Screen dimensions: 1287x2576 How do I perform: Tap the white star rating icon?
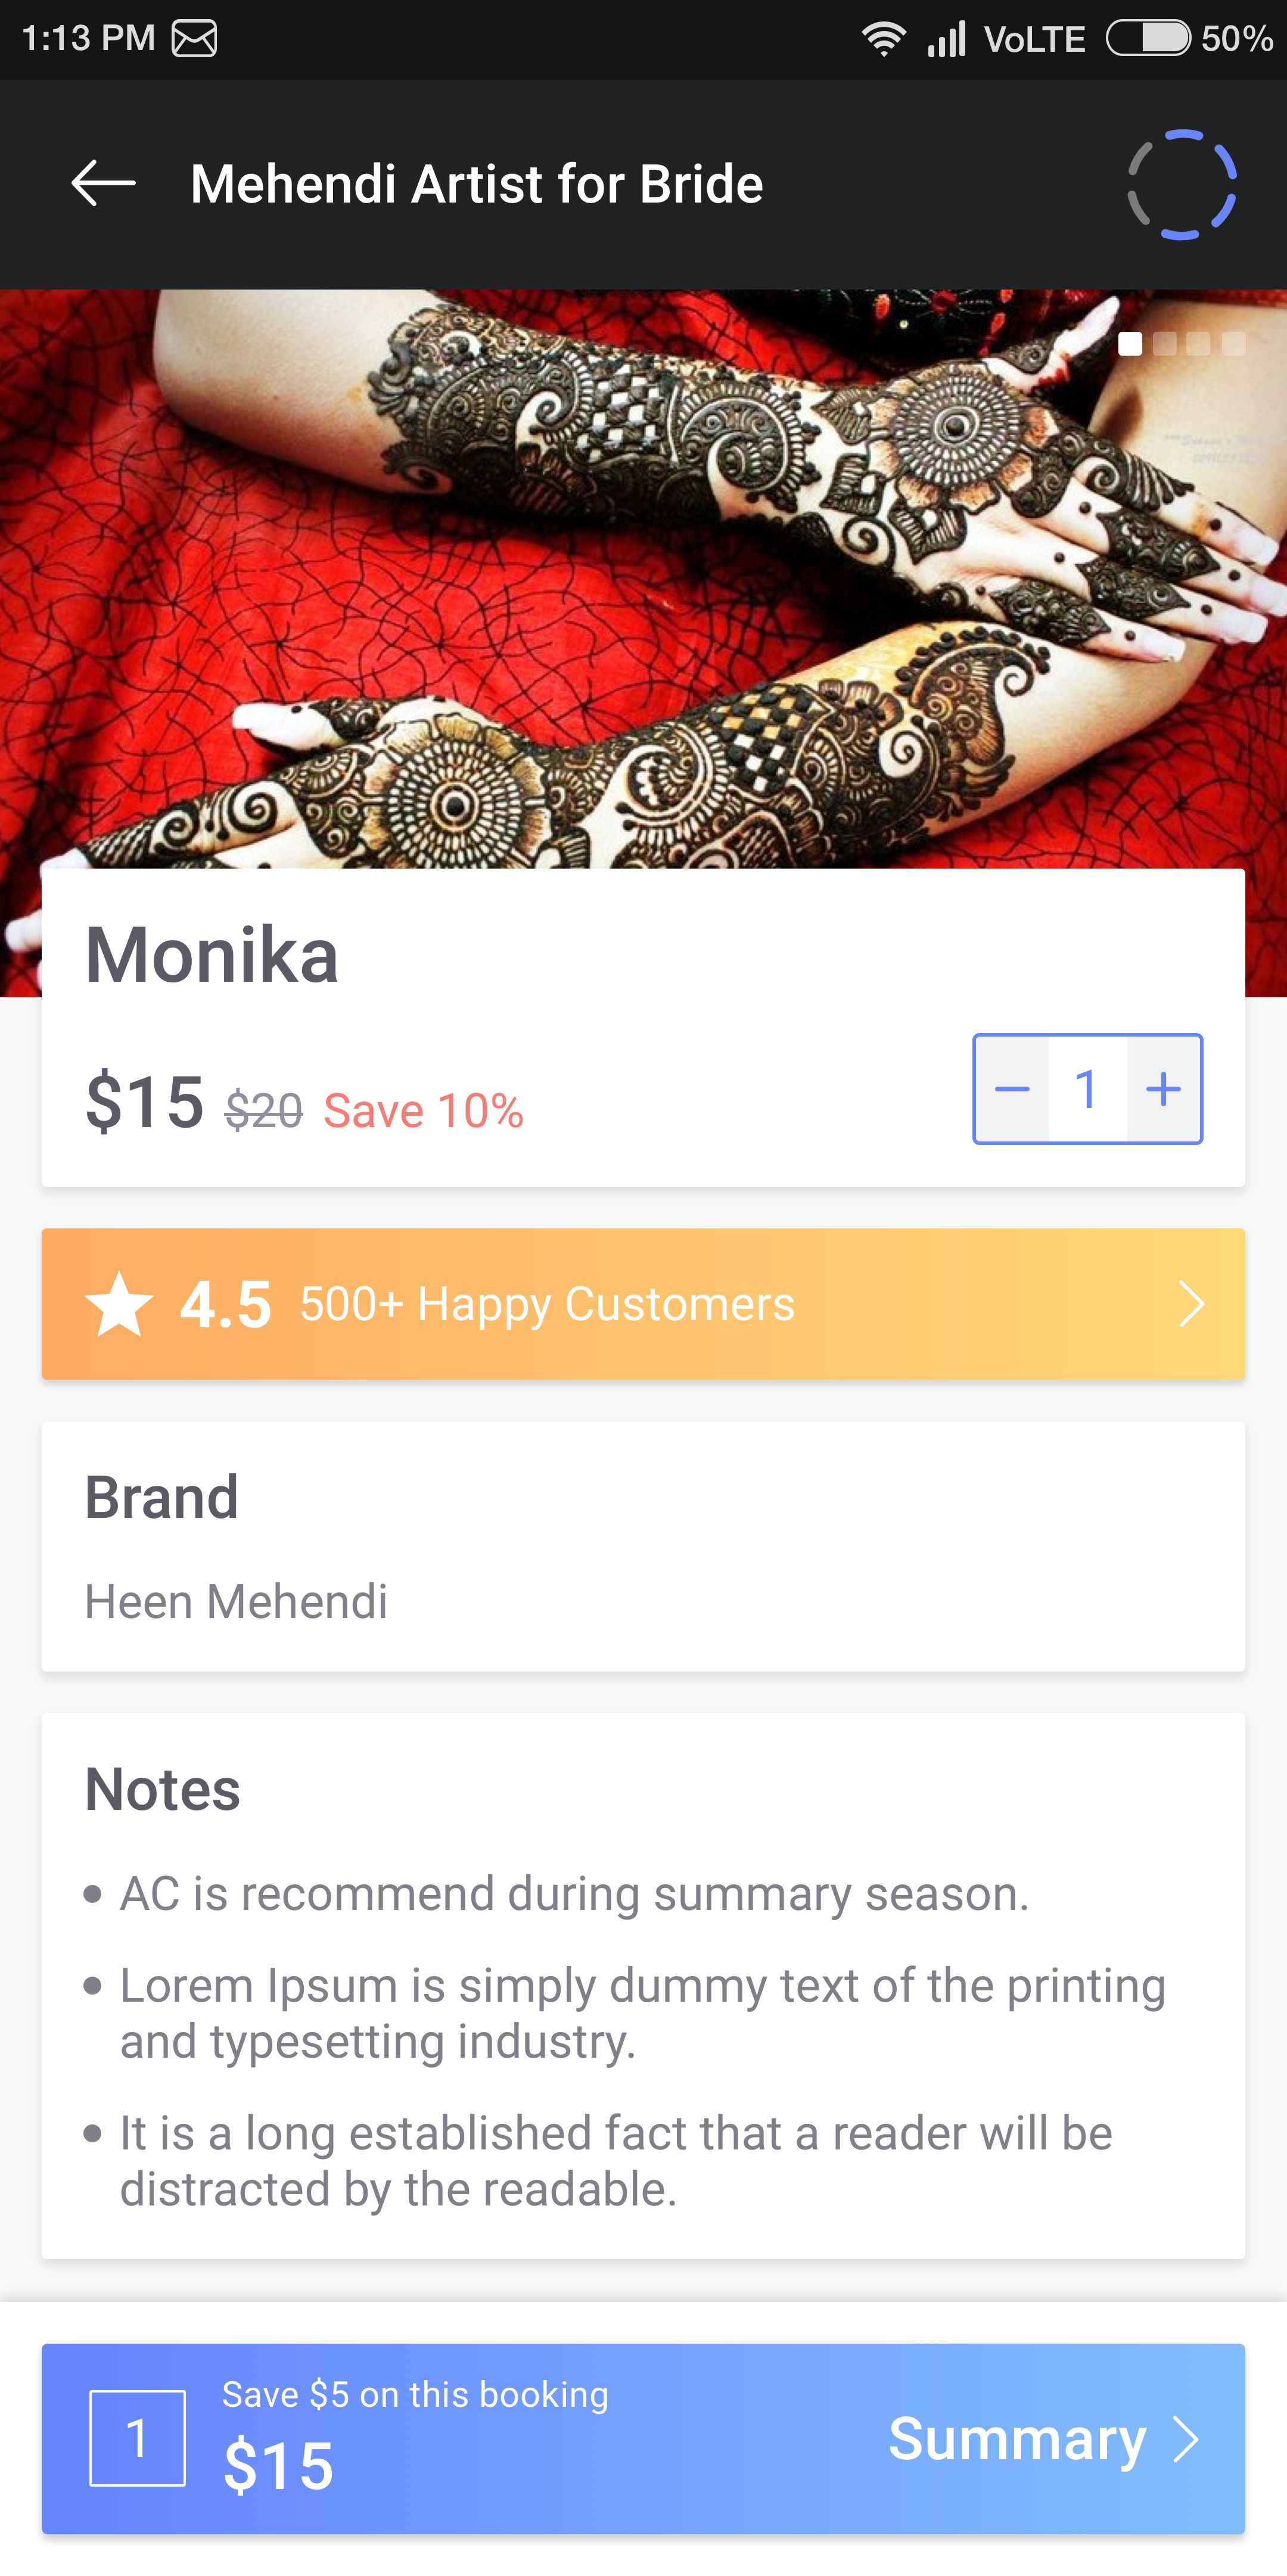(x=119, y=1303)
